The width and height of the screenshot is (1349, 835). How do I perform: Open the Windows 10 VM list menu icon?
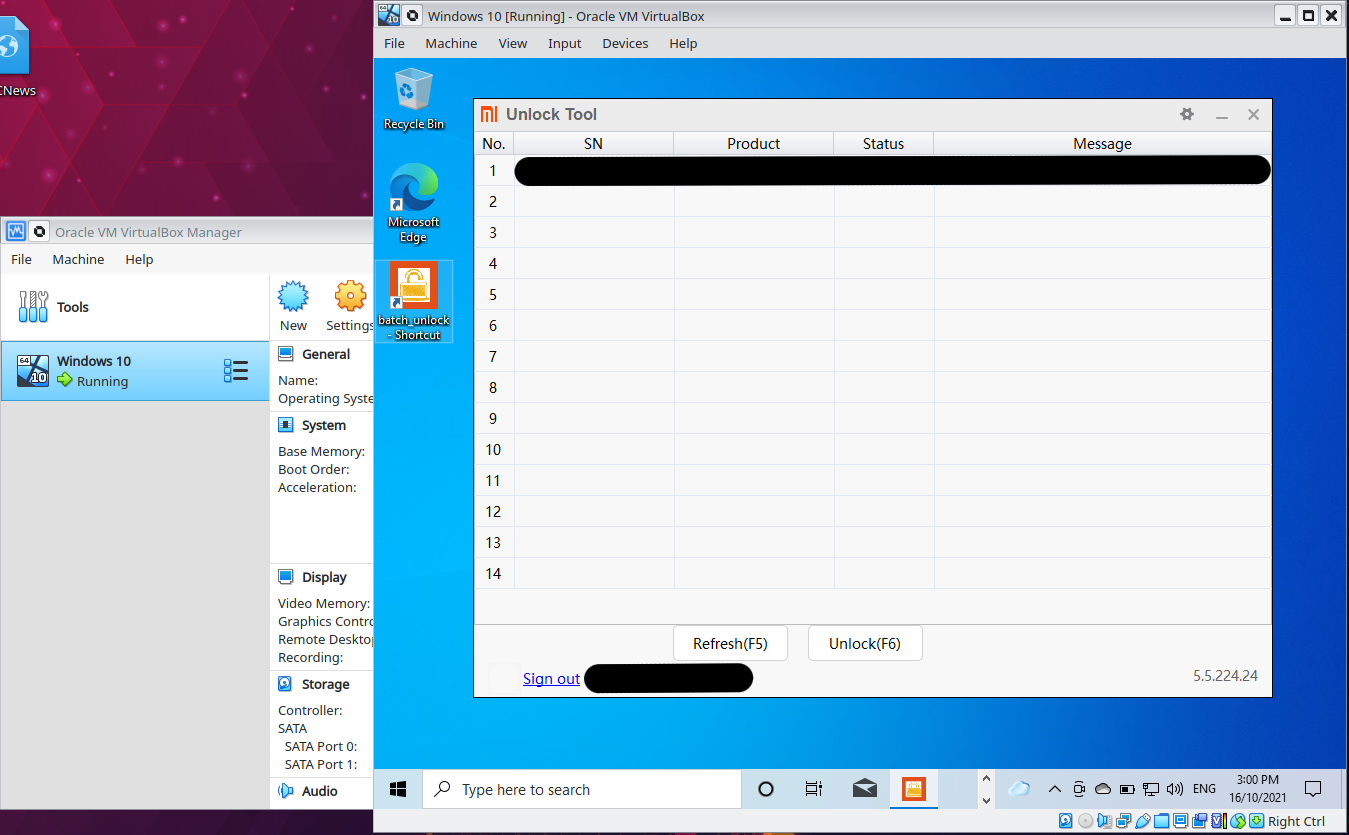236,371
